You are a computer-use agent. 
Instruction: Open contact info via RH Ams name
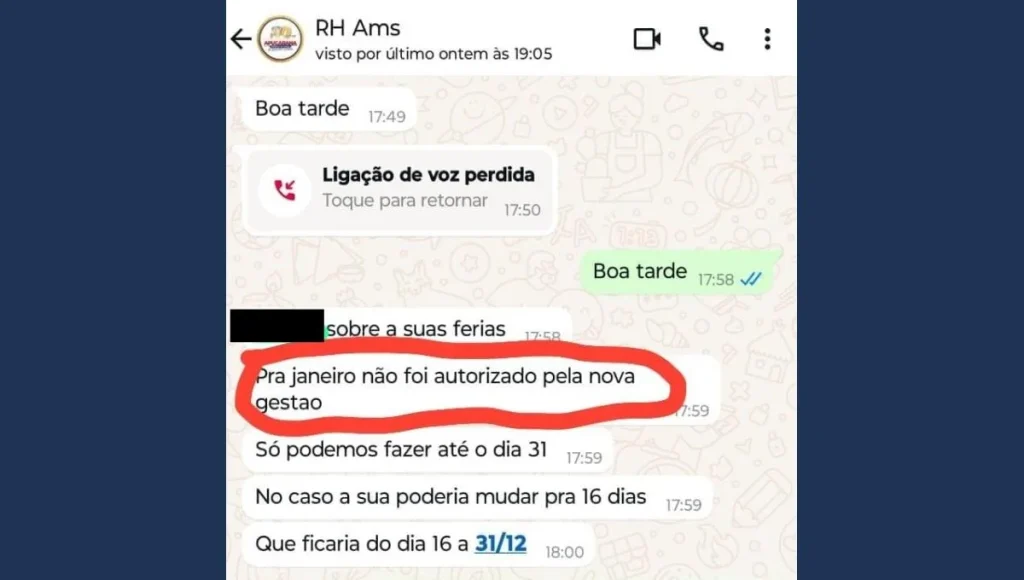click(357, 28)
